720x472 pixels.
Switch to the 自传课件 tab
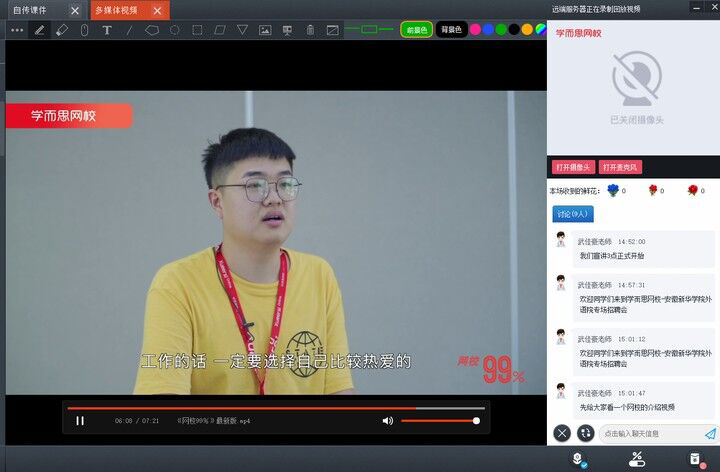pyautogui.click(x=30, y=10)
